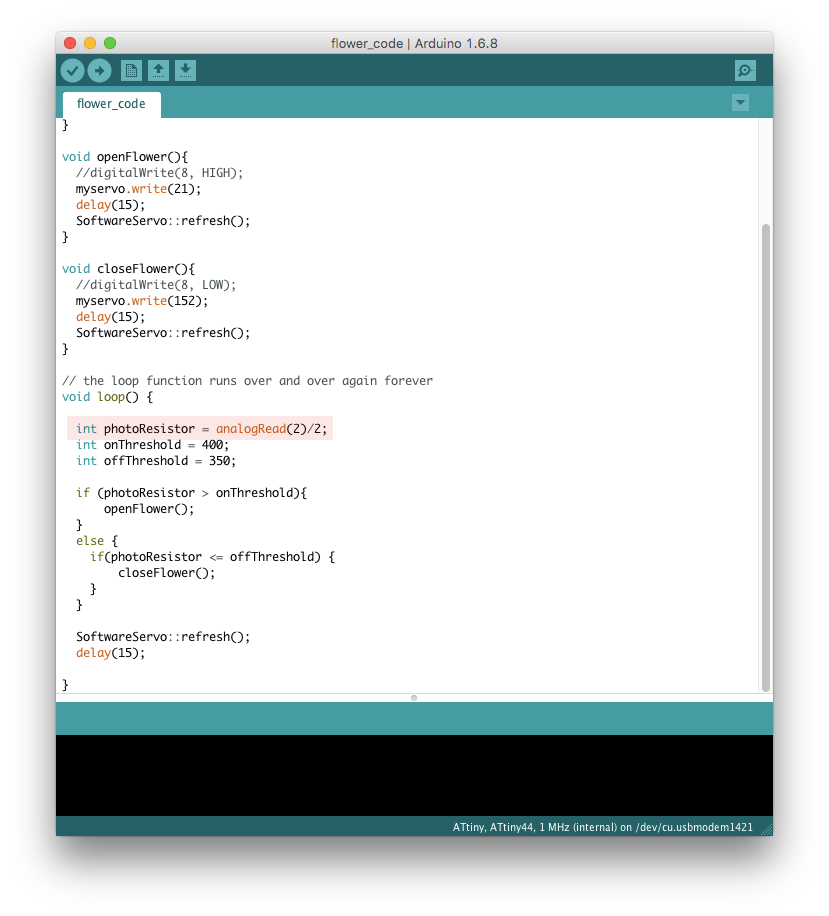This screenshot has width=829, height=916.
Task: Click the Verify checkmark button
Action: [72, 71]
